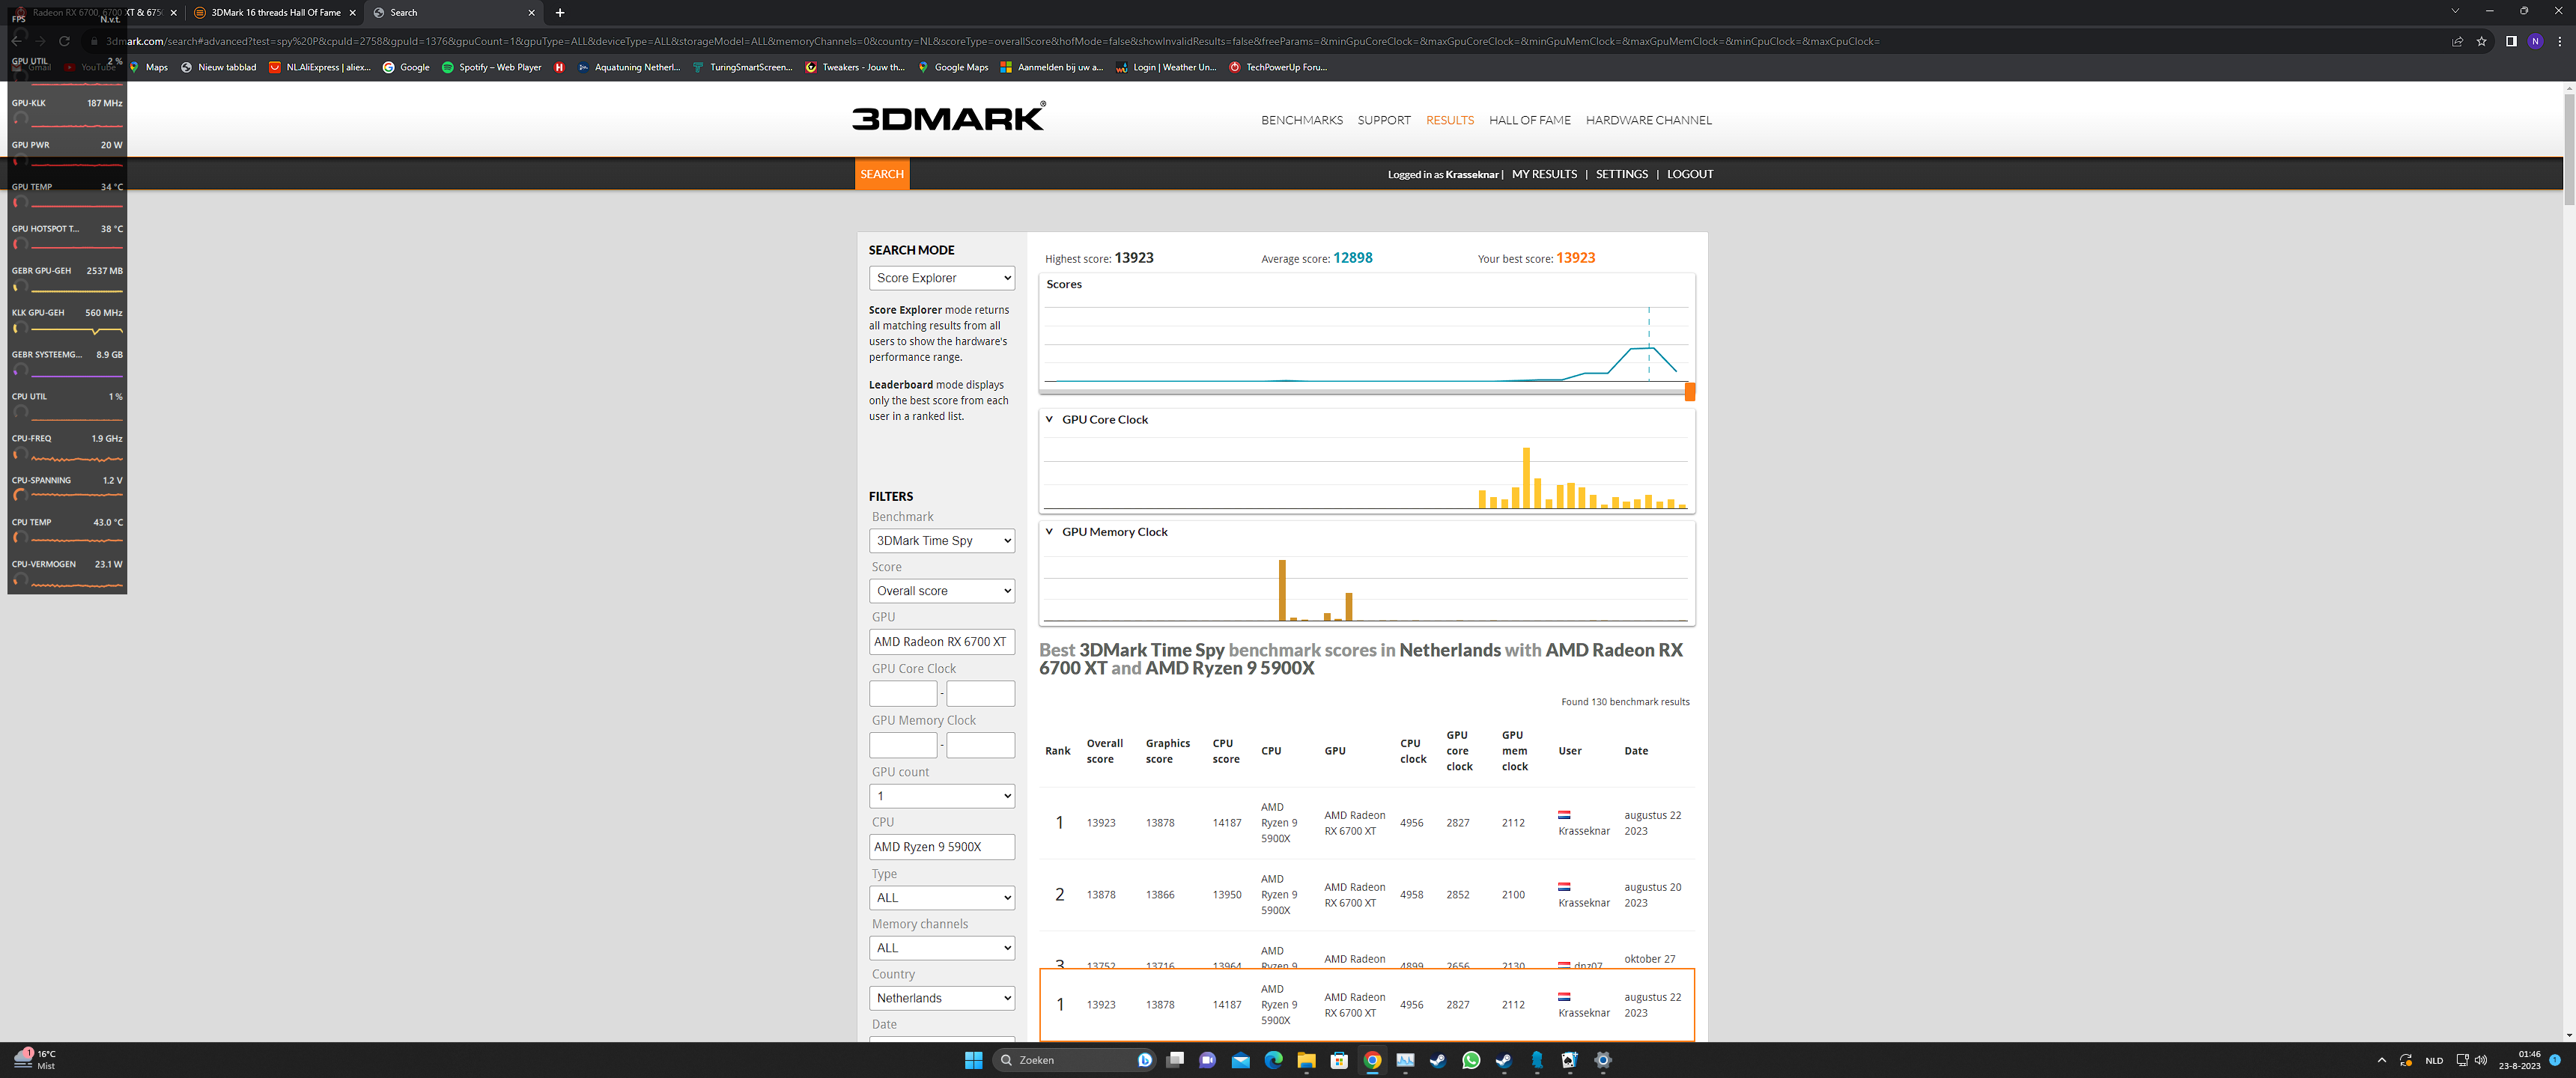Open Aquatuning Netherlands bookmark
The height and width of the screenshot is (1078, 2576).
click(x=629, y=67)
